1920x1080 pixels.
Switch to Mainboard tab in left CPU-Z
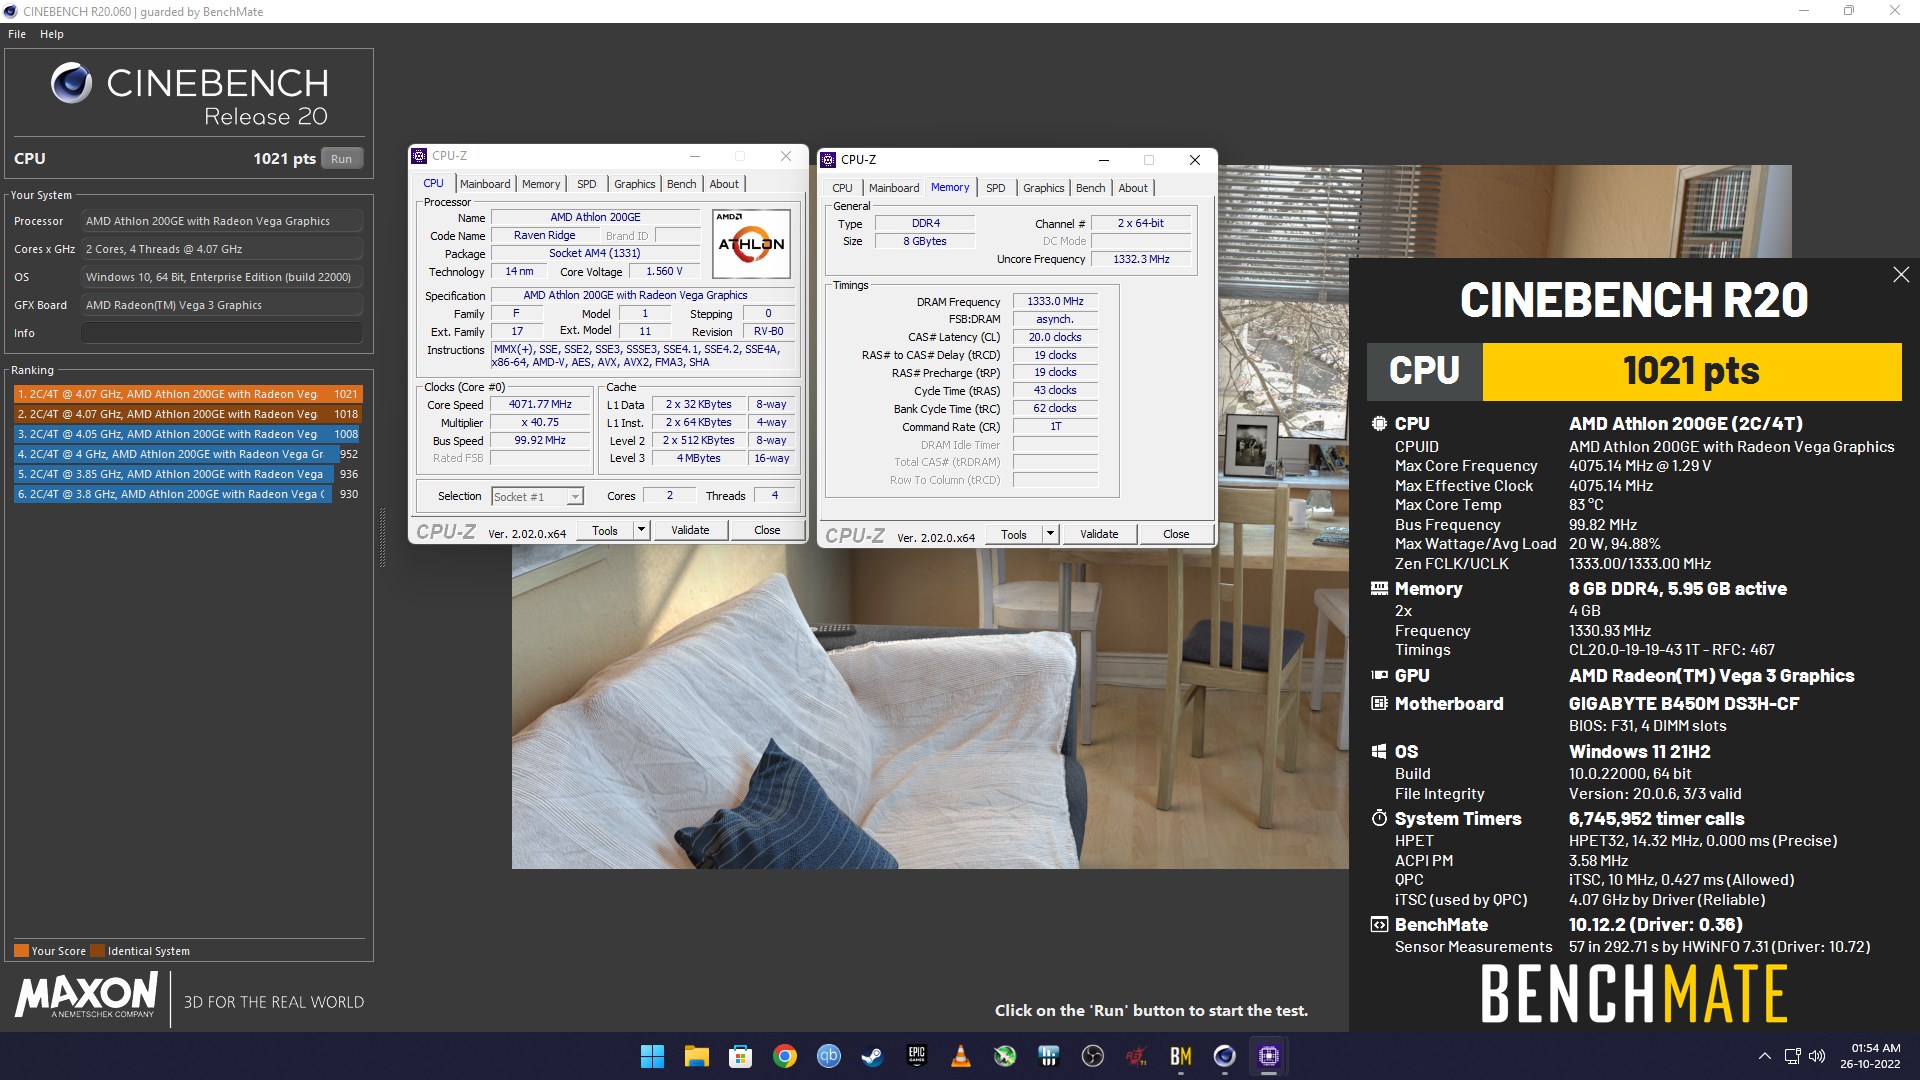pyautogui.click(x=485, y=184)
